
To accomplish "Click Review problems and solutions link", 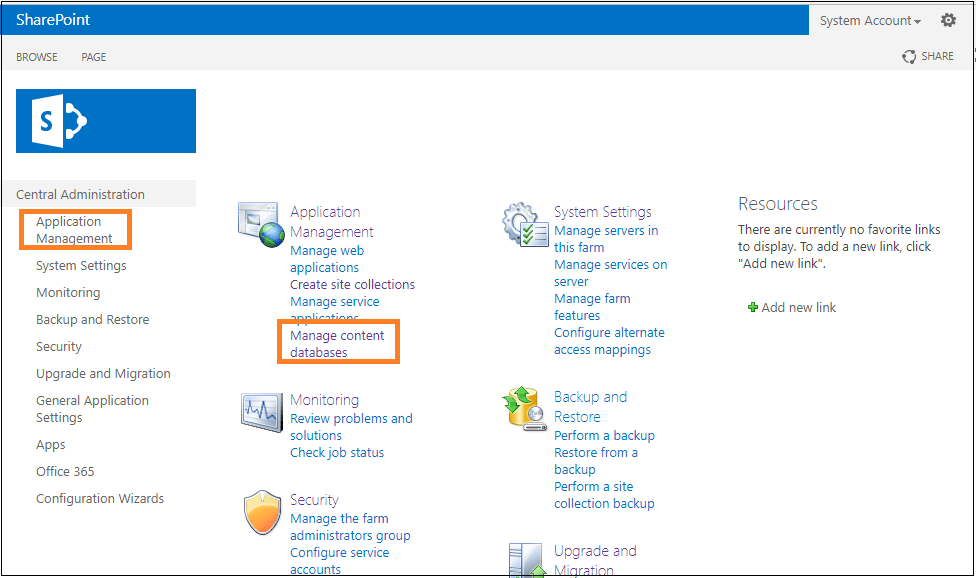I will [351, 427].
